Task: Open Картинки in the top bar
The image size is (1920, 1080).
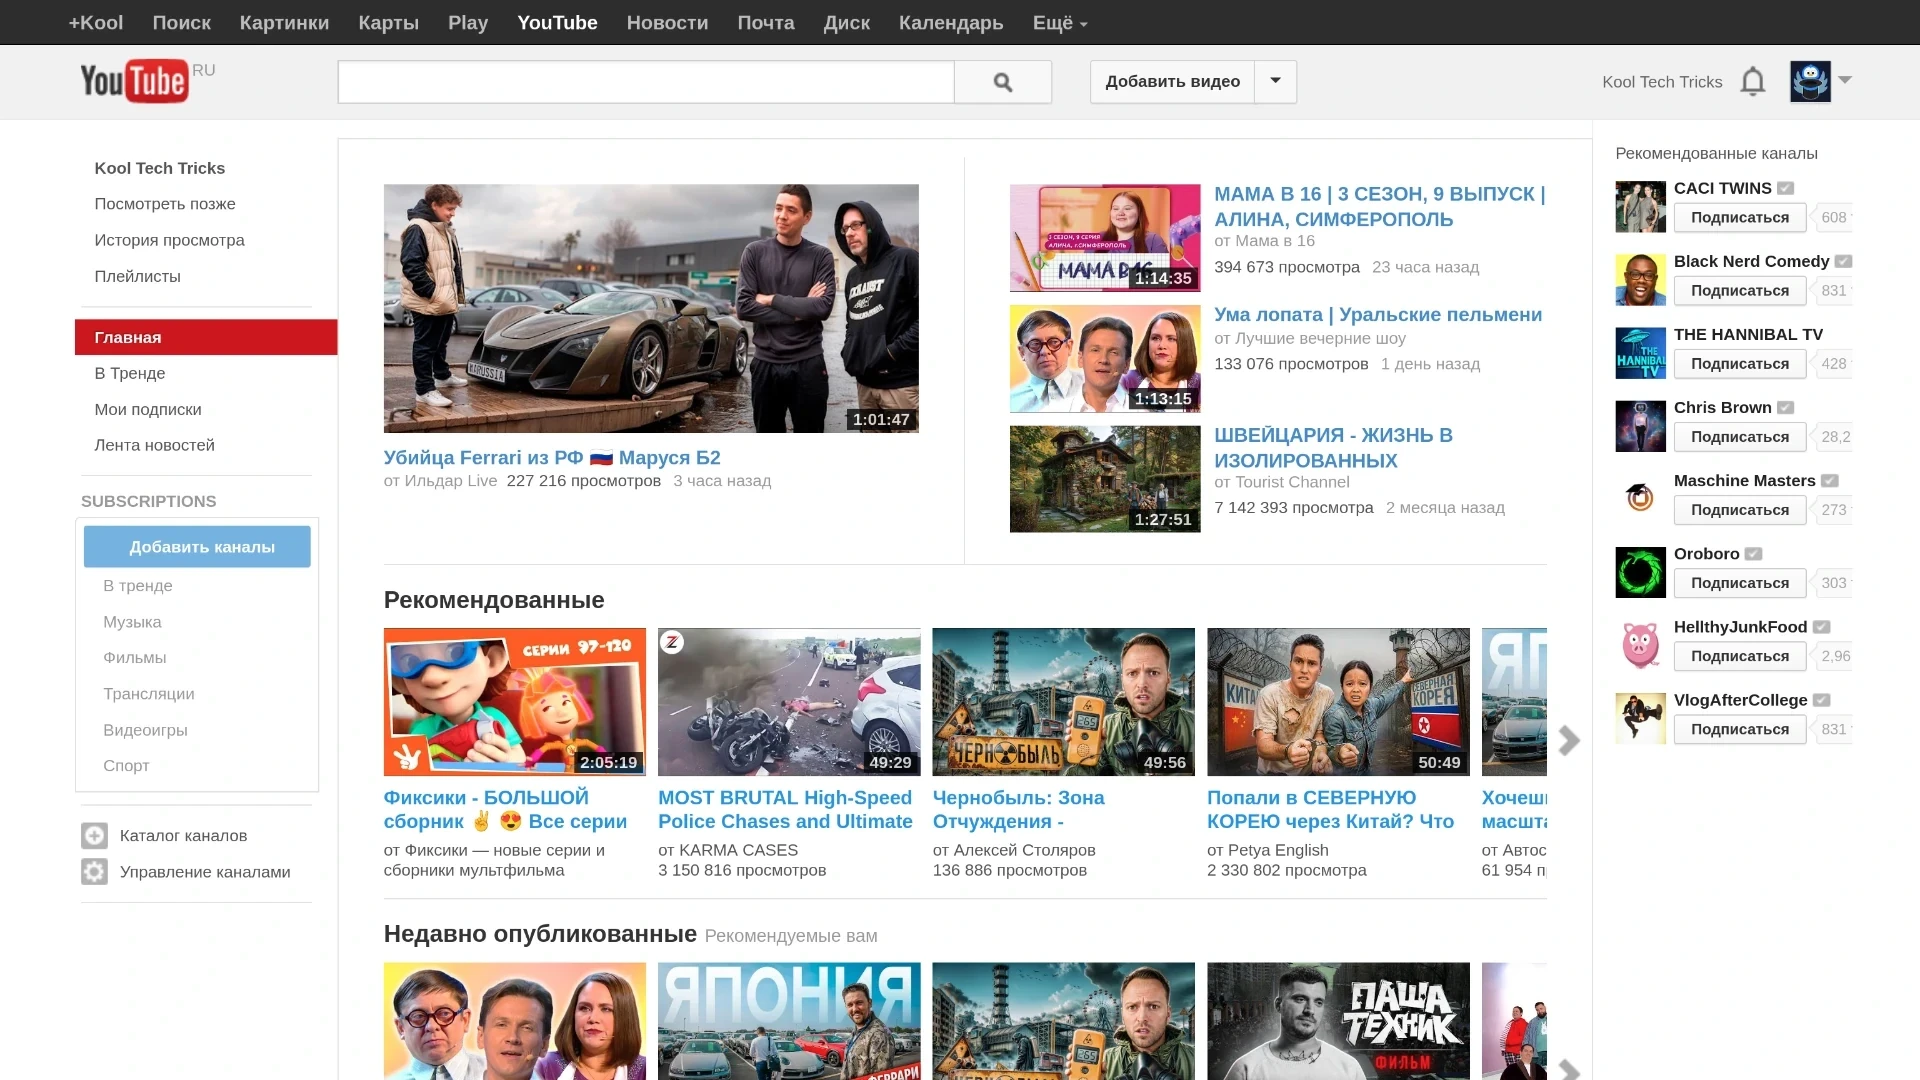Action: pyautogui.click(x=284, y=22)
